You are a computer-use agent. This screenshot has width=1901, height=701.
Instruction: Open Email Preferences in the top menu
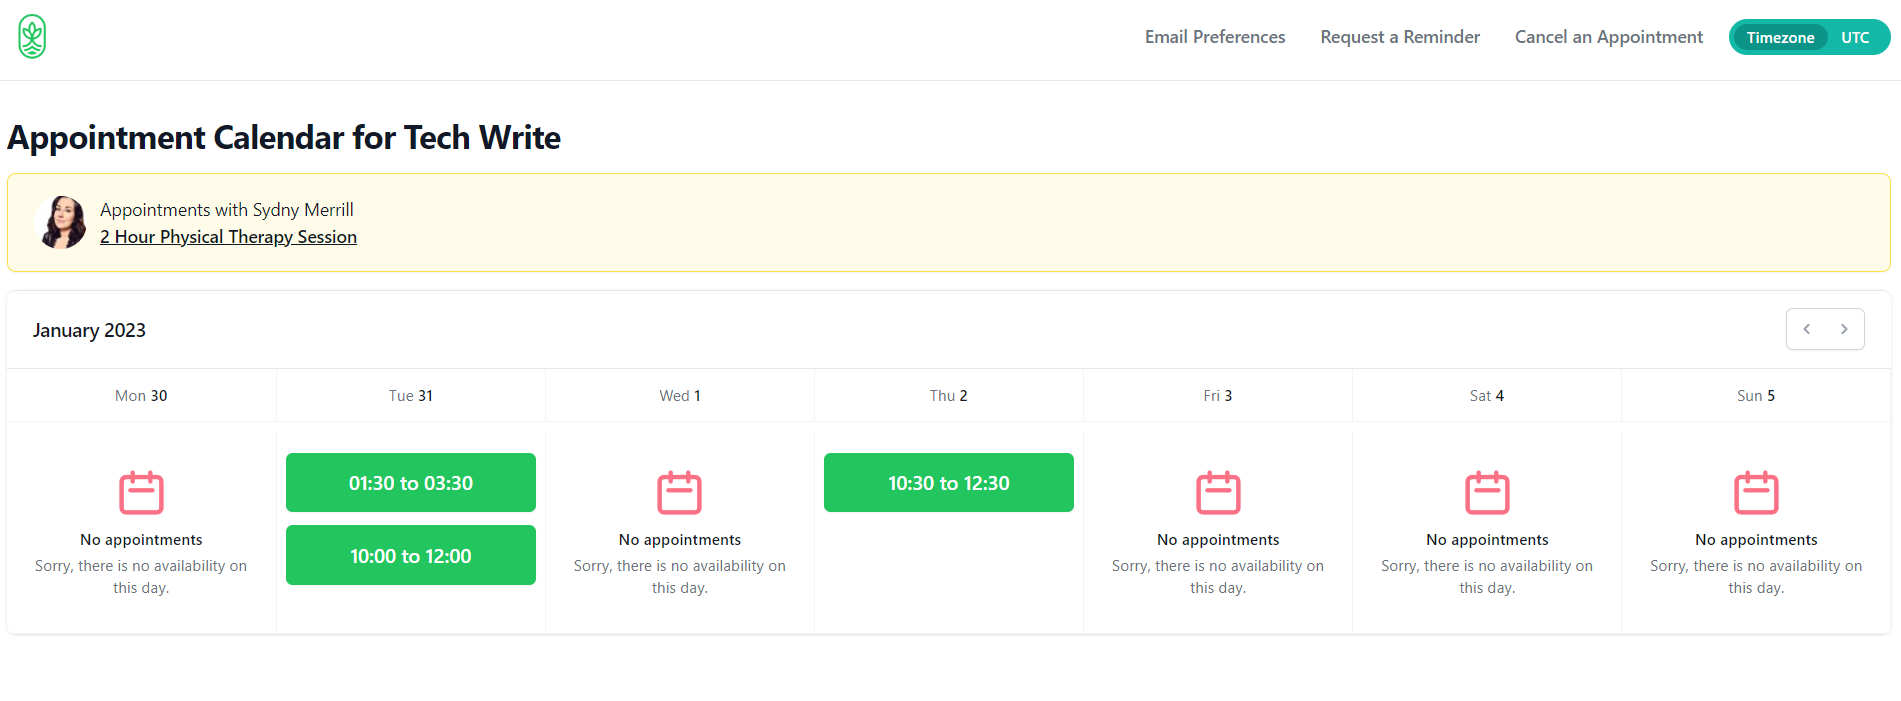1214,37
